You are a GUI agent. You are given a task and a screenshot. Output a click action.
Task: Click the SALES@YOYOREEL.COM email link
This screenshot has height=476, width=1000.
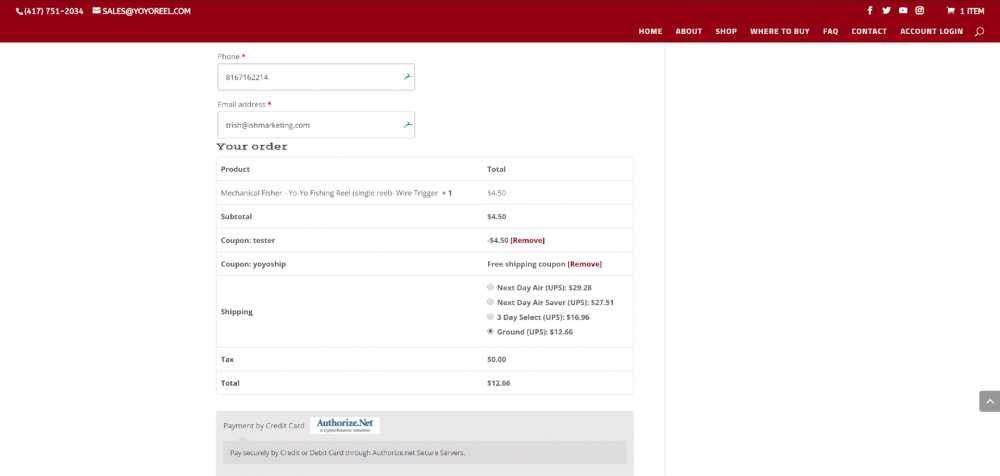pos(142,11)
